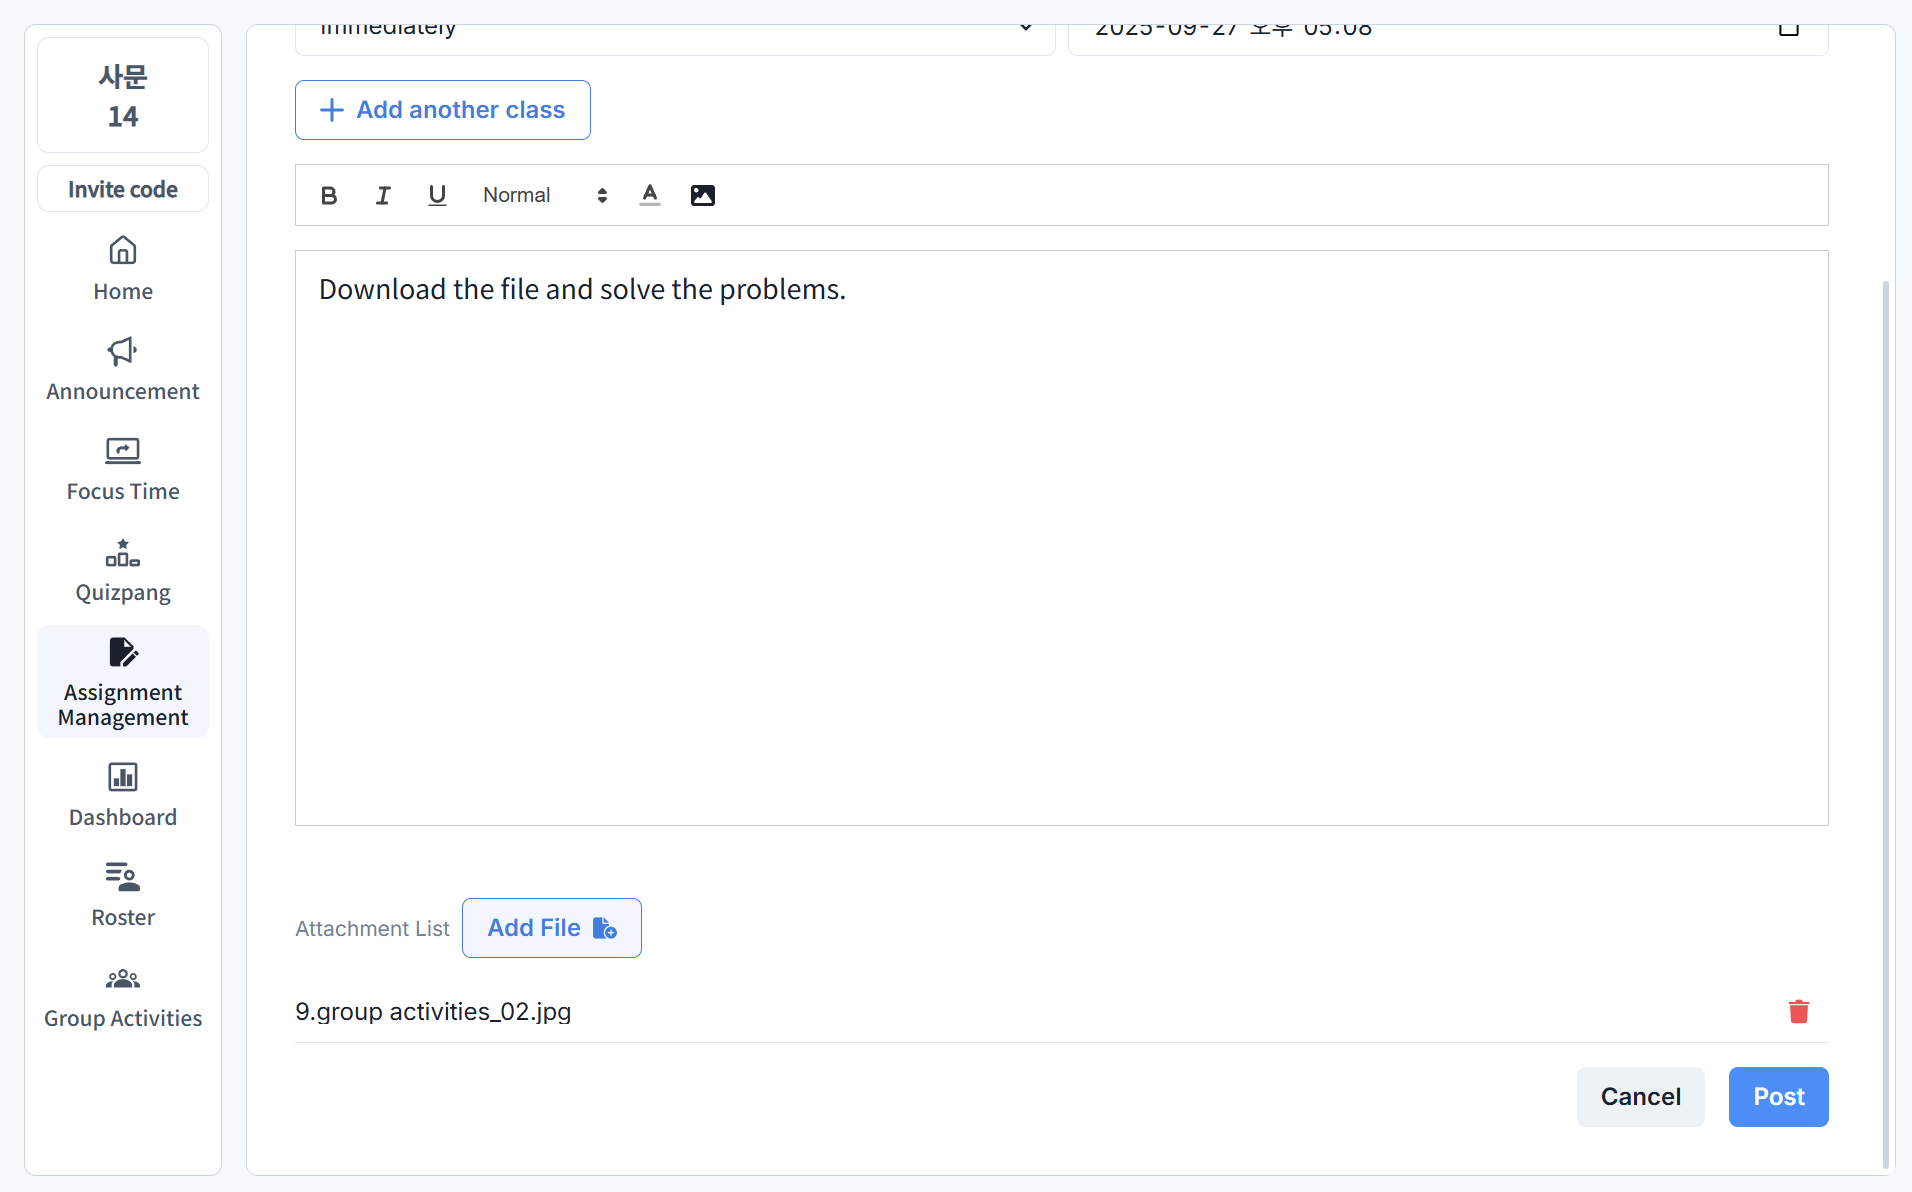Open the Normal text style dropdown
Viewport: 1912px width, 1192px height.
tap(545, 195)
